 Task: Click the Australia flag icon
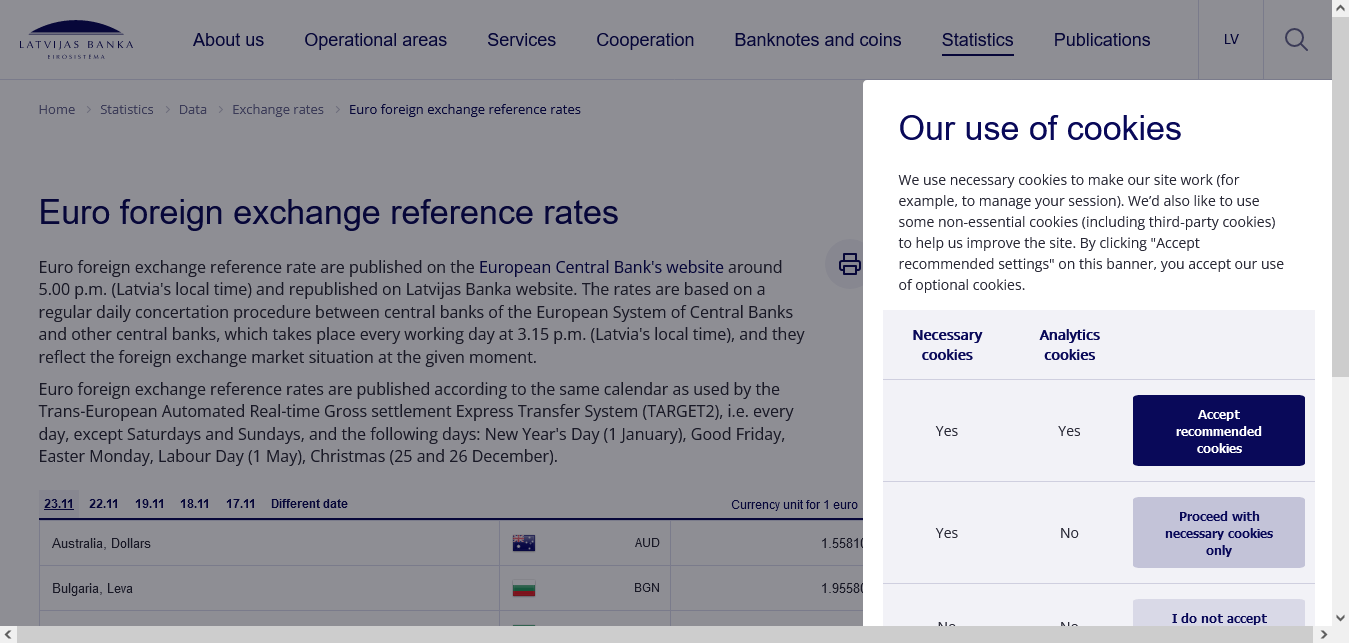click(524, 543)
